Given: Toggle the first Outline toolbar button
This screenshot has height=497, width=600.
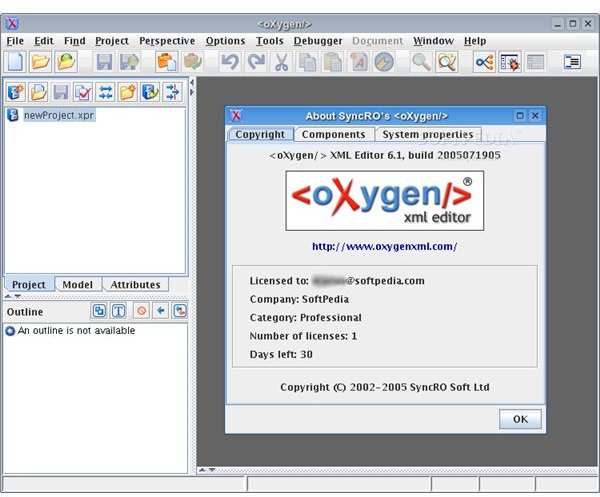Looking at the screenshot, I should click(99, 311).
